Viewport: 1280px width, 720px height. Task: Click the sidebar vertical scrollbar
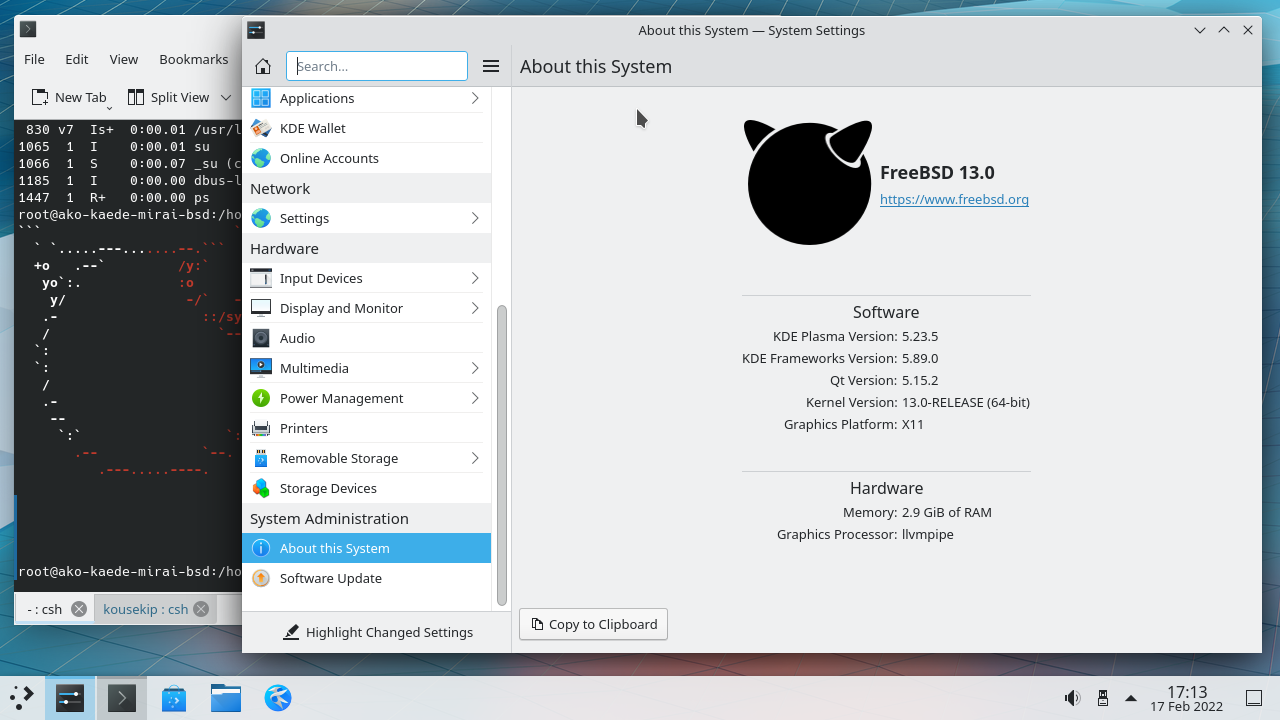(x=502, y=450)
